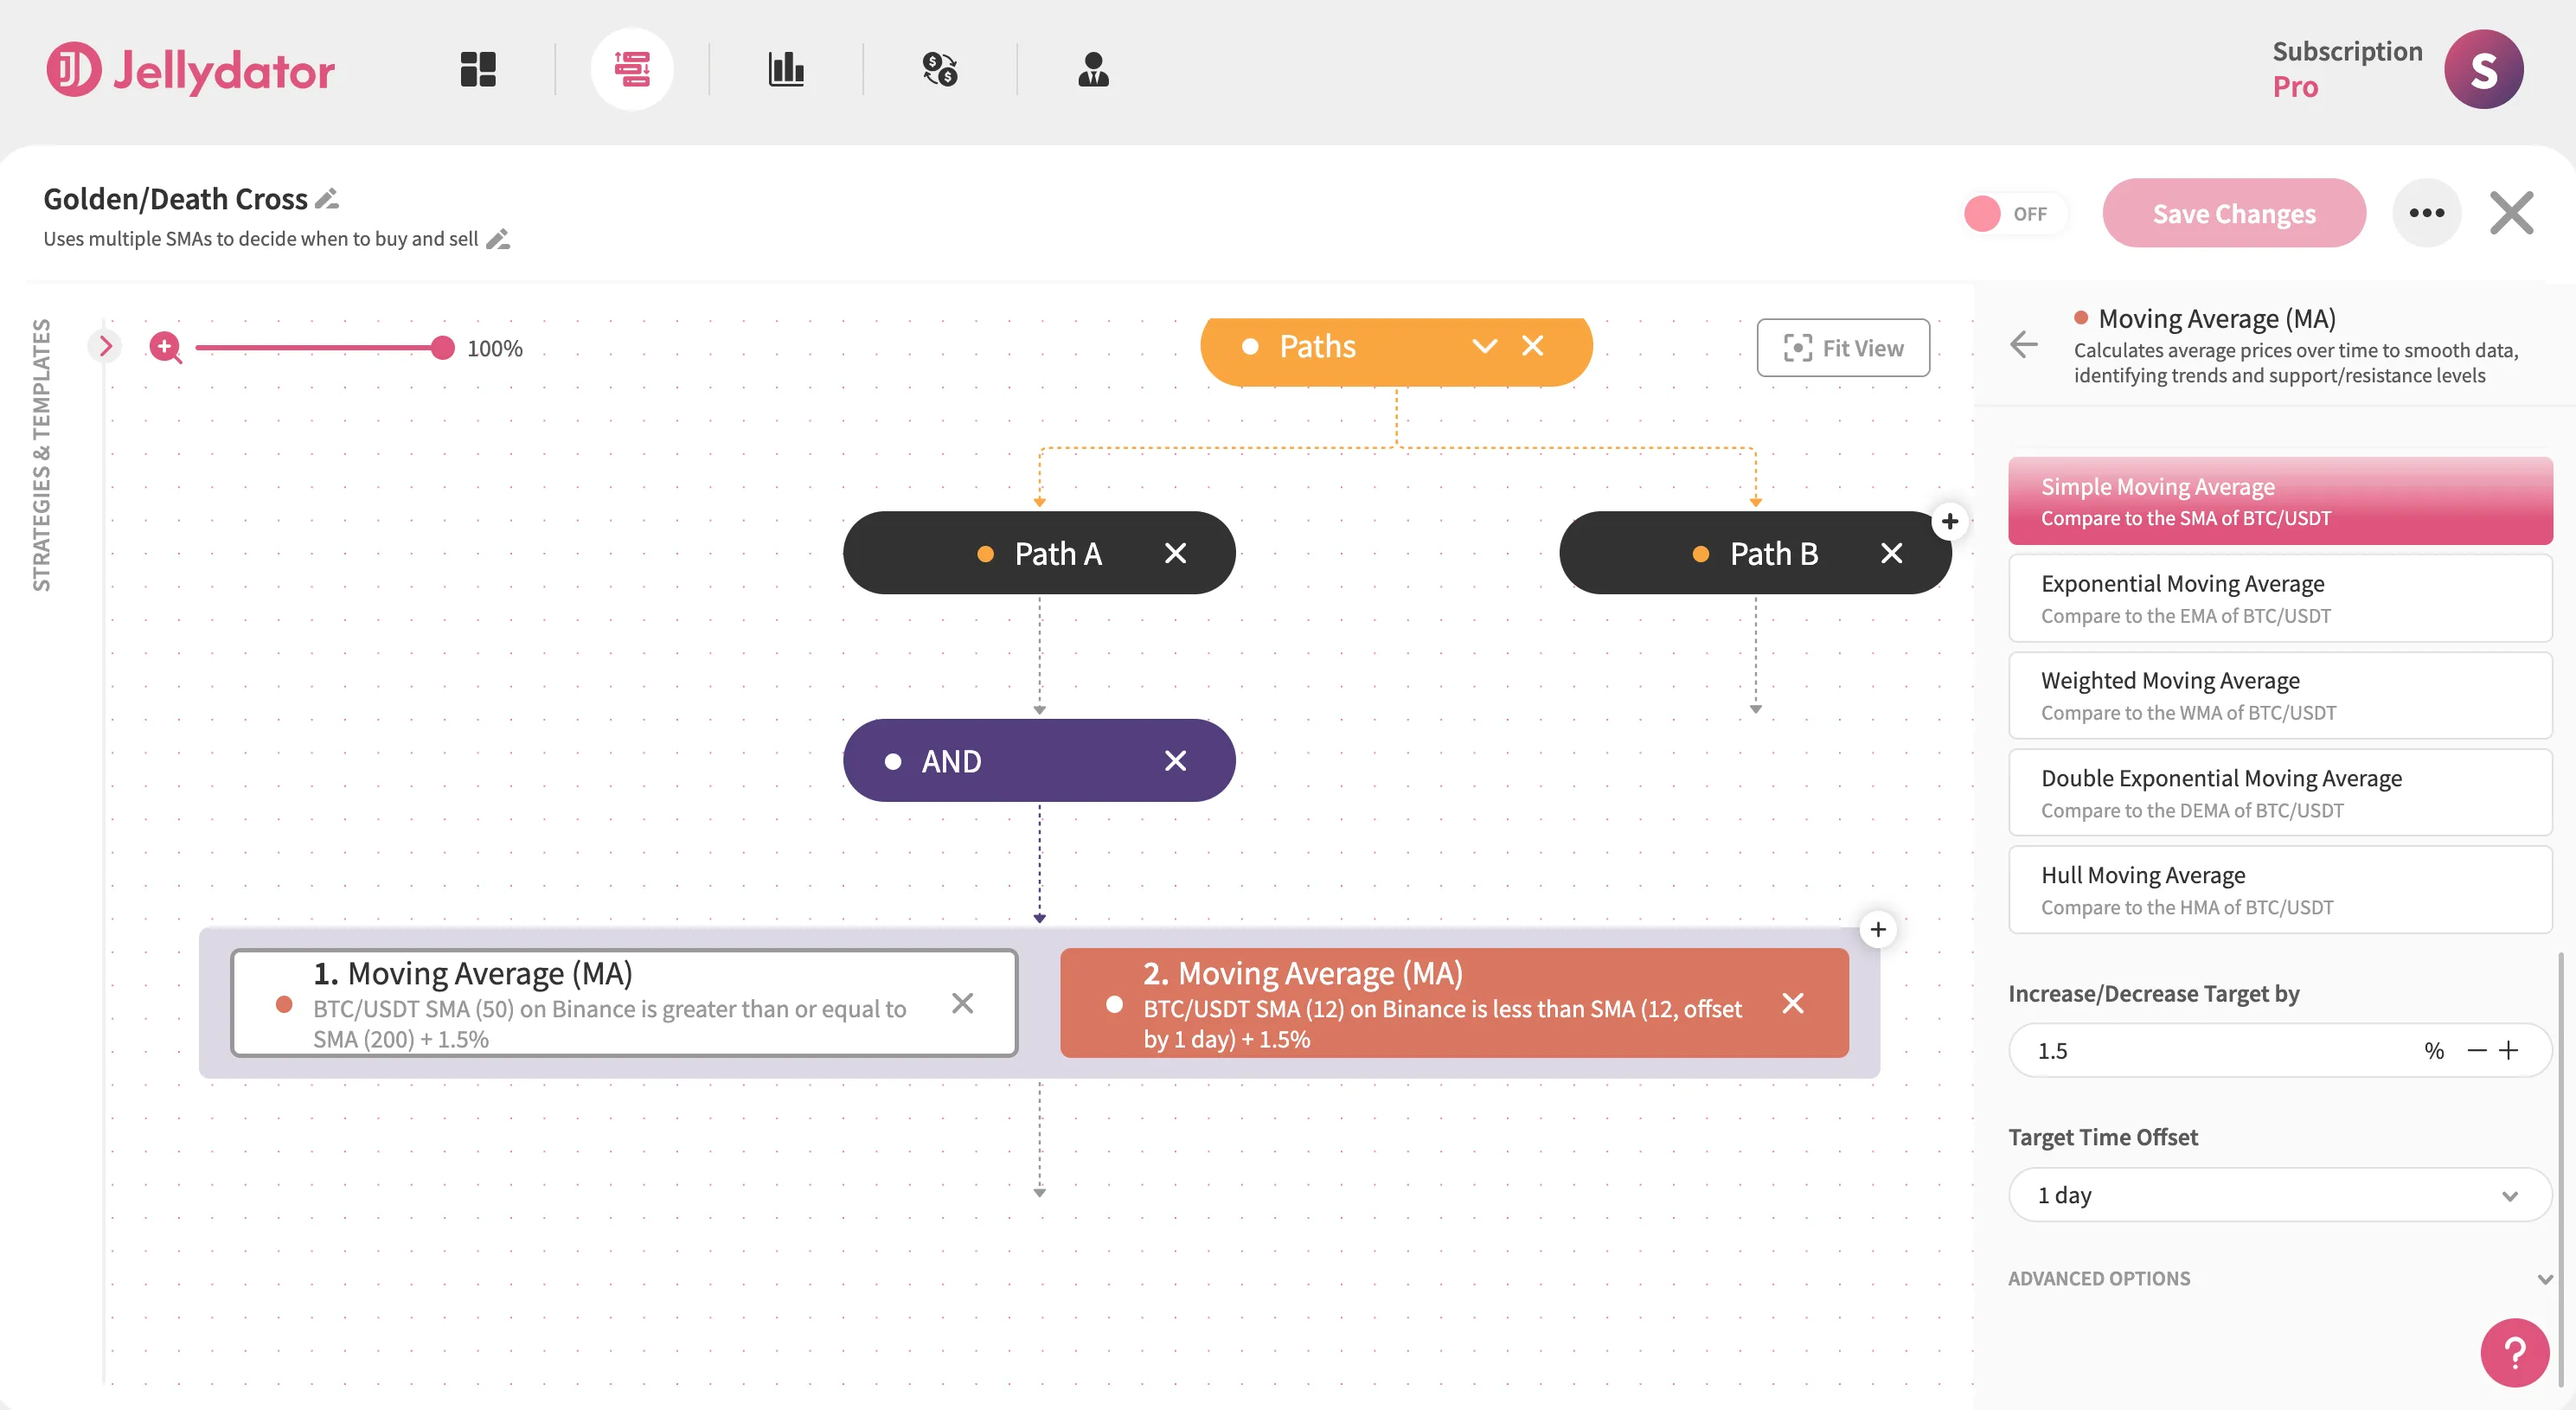The width and height of the screenshot is (2576, 1410).
Task: Select the Path B node
Action: [1755, 553]
